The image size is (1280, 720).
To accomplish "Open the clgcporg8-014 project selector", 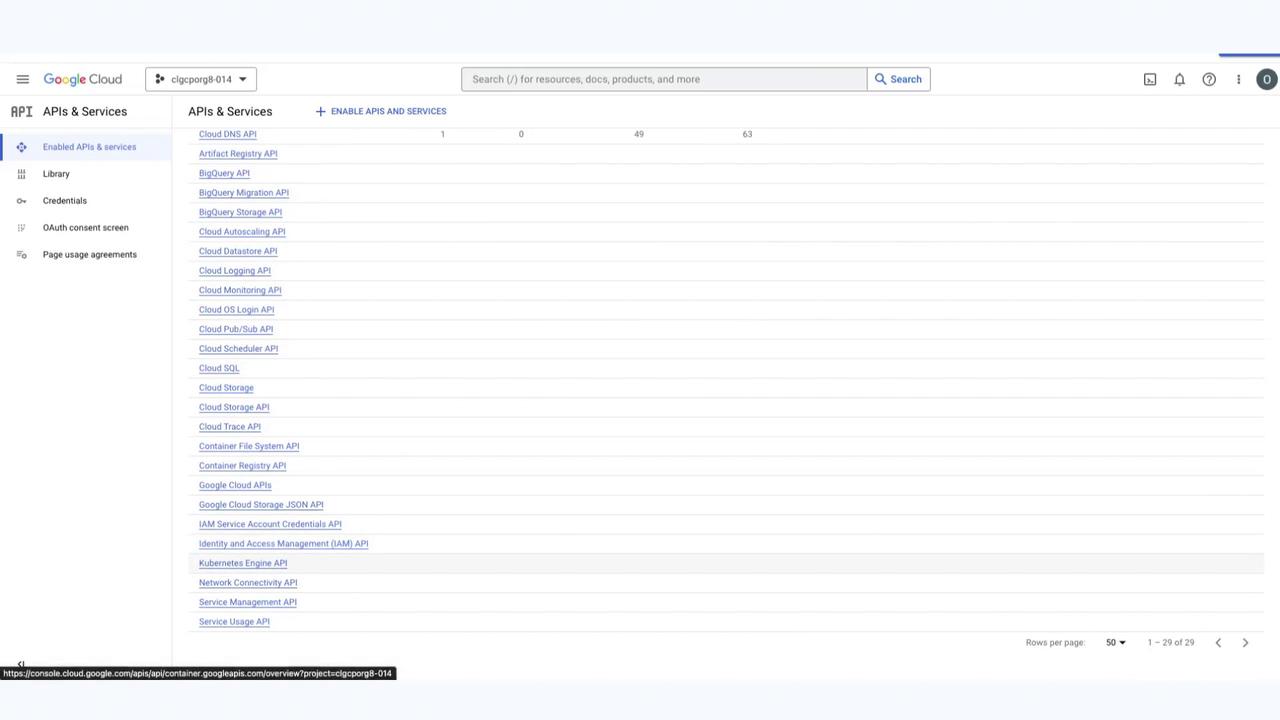I will point(201,79).
